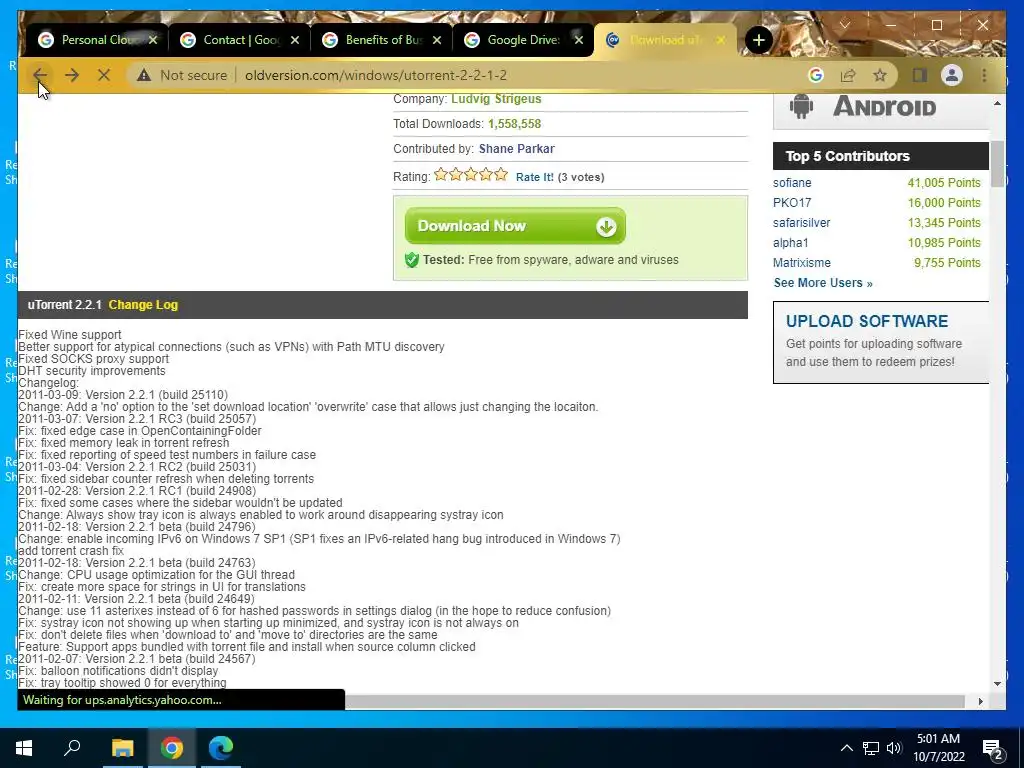Close the Contact | Google tab
Screen dimensions: 1024x768
point(295,40)
